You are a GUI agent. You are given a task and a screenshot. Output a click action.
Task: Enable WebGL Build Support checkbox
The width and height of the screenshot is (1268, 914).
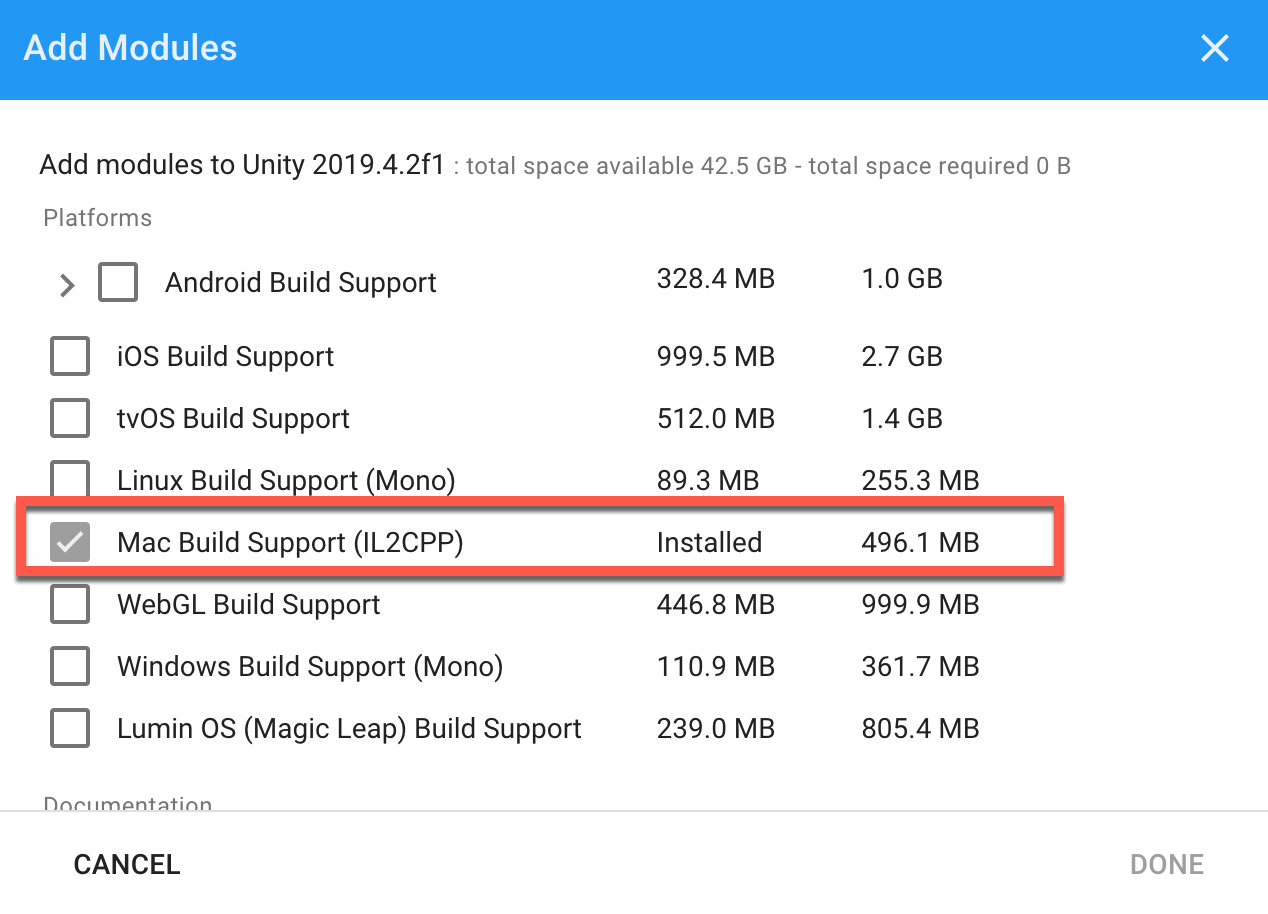pyautogui.click(x=70, y=604)
